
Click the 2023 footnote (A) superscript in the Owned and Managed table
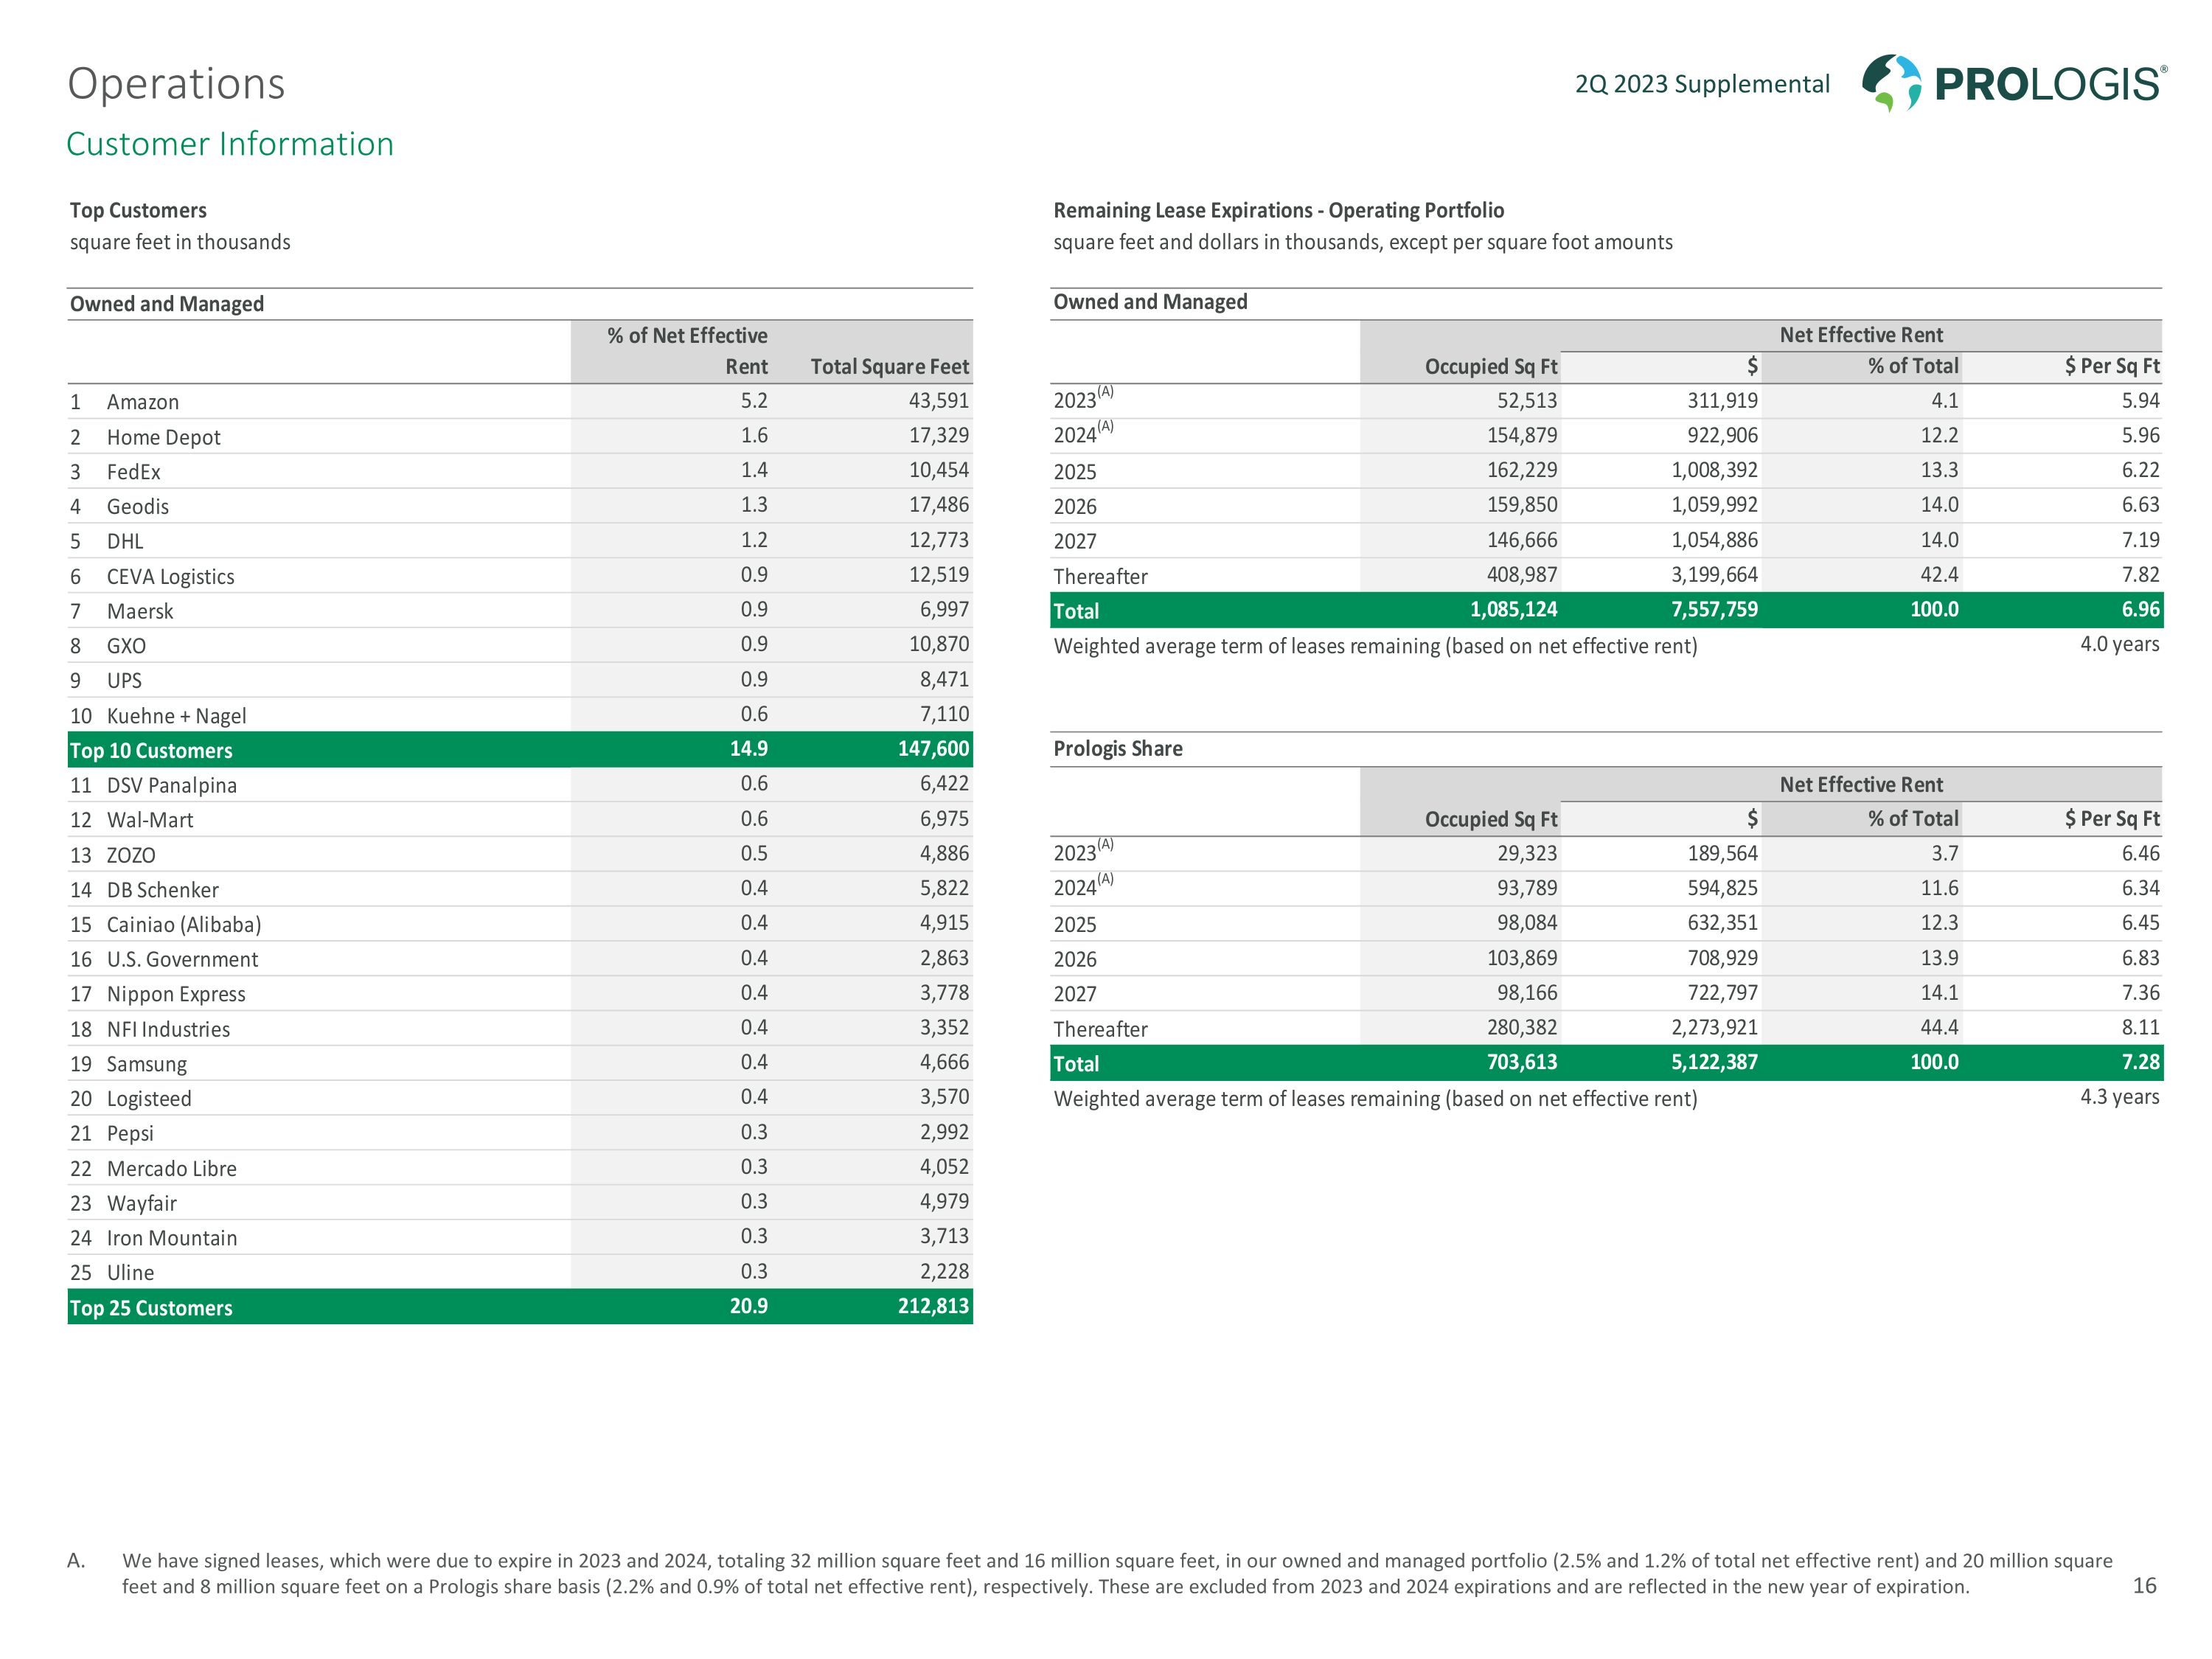pos(1105,392)
